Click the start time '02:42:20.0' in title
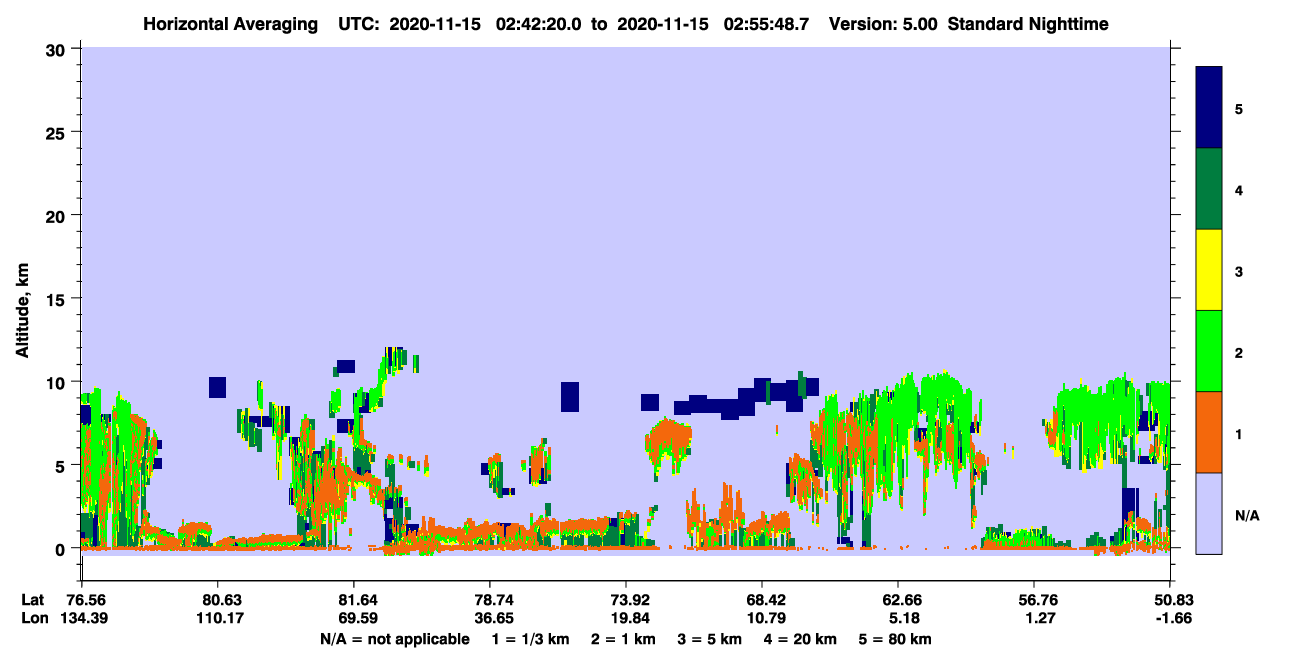The width and height of the screenshot is (1300, 667). click(x=541, y=24)
